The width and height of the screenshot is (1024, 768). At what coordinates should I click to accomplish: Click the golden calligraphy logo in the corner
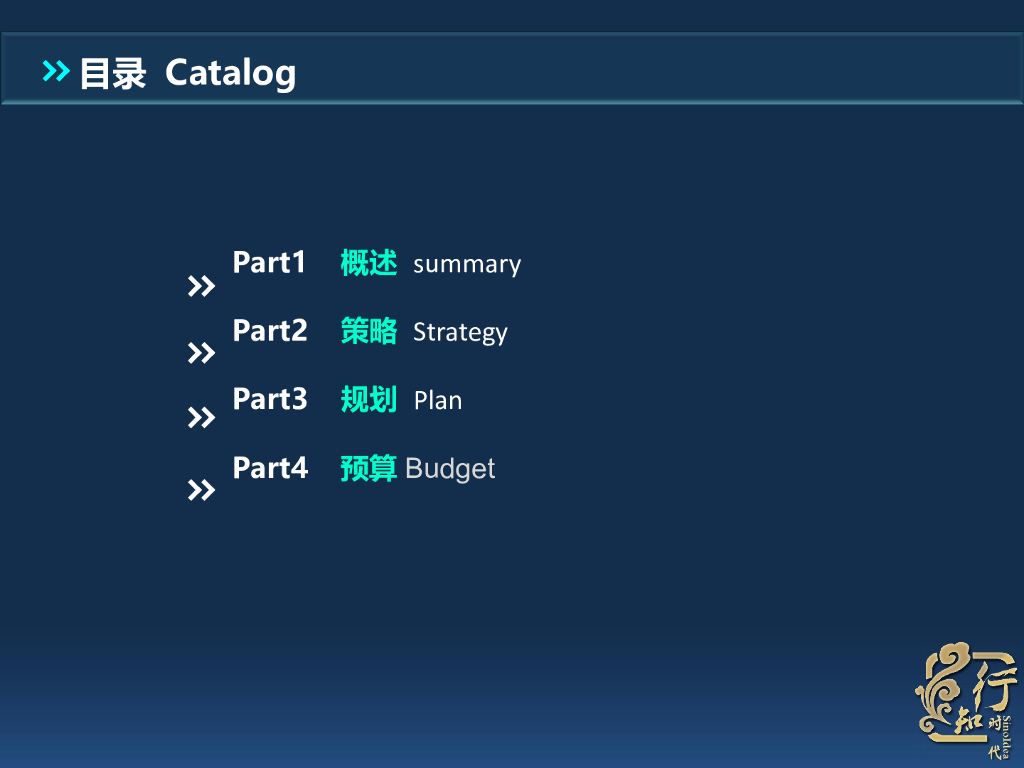click(x=966, y=700)
